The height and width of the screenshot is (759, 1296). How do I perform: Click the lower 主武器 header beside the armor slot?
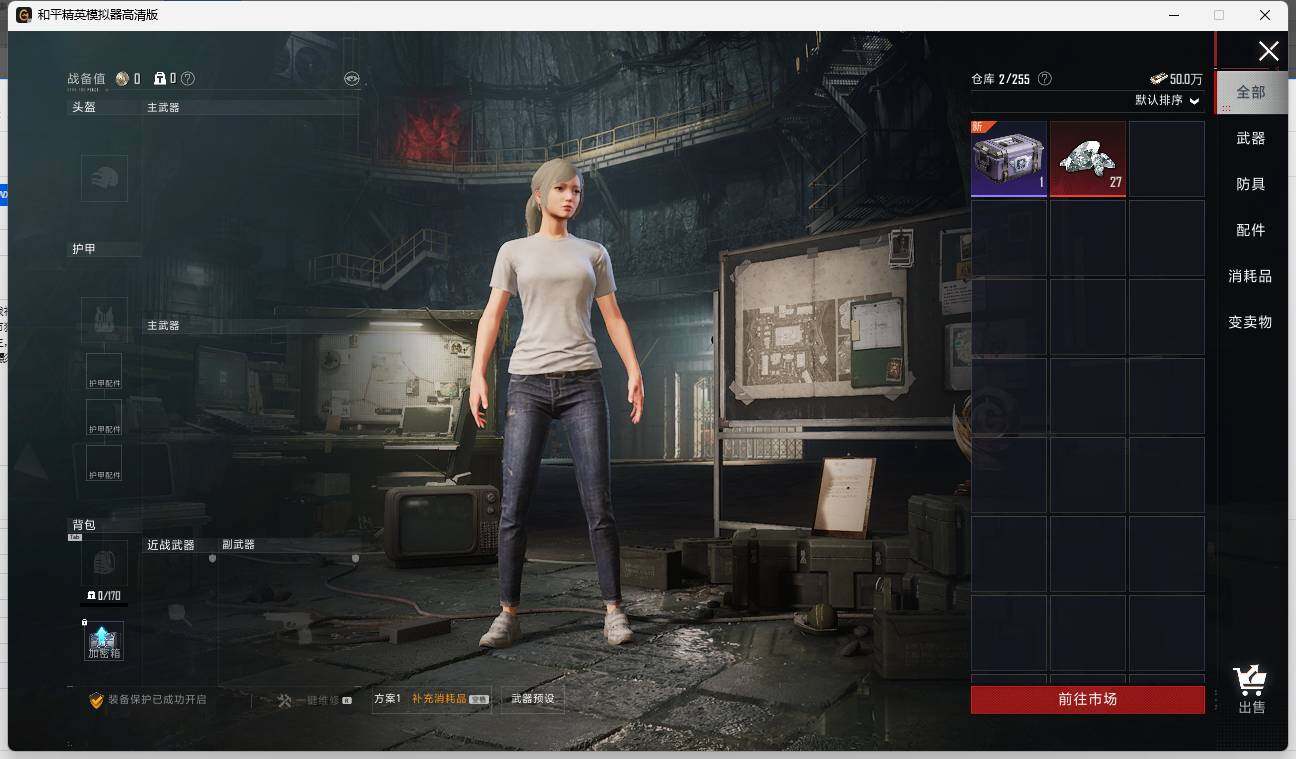click(x=163, y=325)
